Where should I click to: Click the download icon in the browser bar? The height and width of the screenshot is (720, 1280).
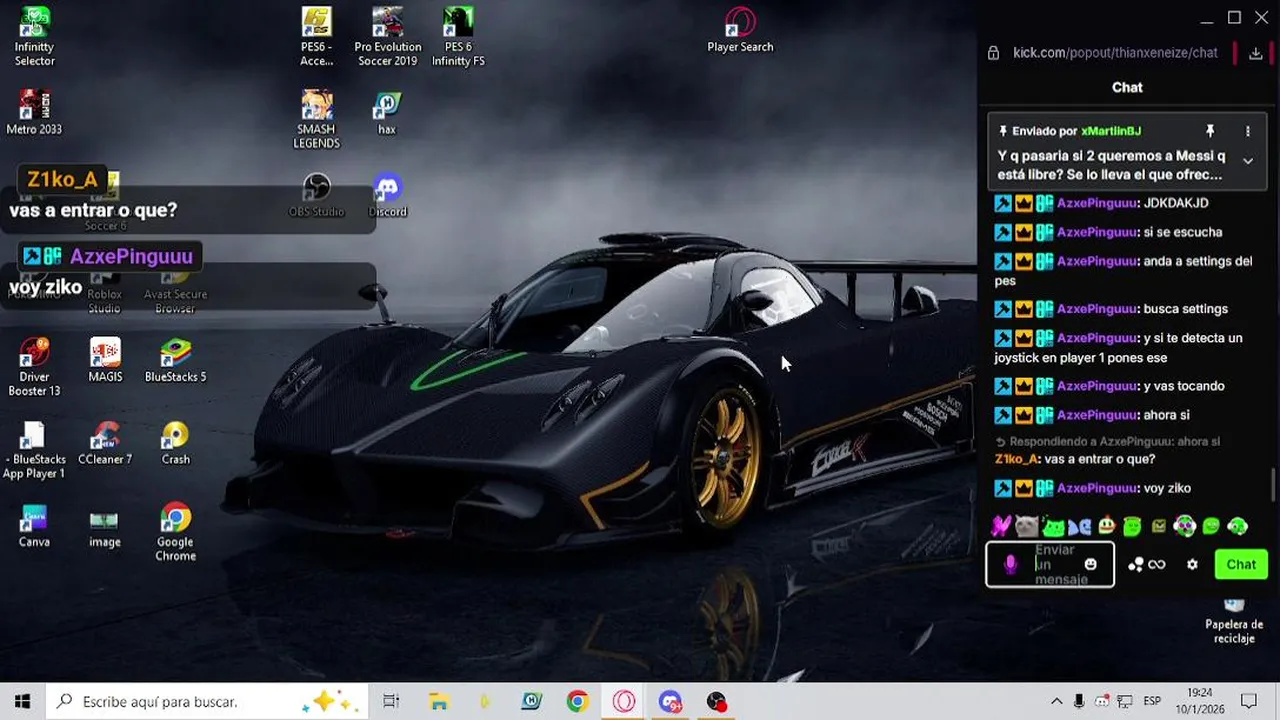(x=1255, y=53)
